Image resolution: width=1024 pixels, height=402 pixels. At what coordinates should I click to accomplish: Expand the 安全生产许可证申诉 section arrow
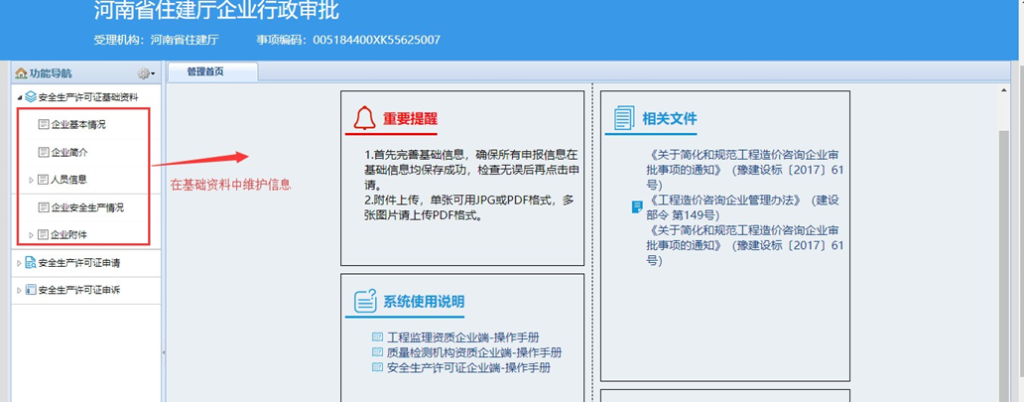click(x=19, y=290)
